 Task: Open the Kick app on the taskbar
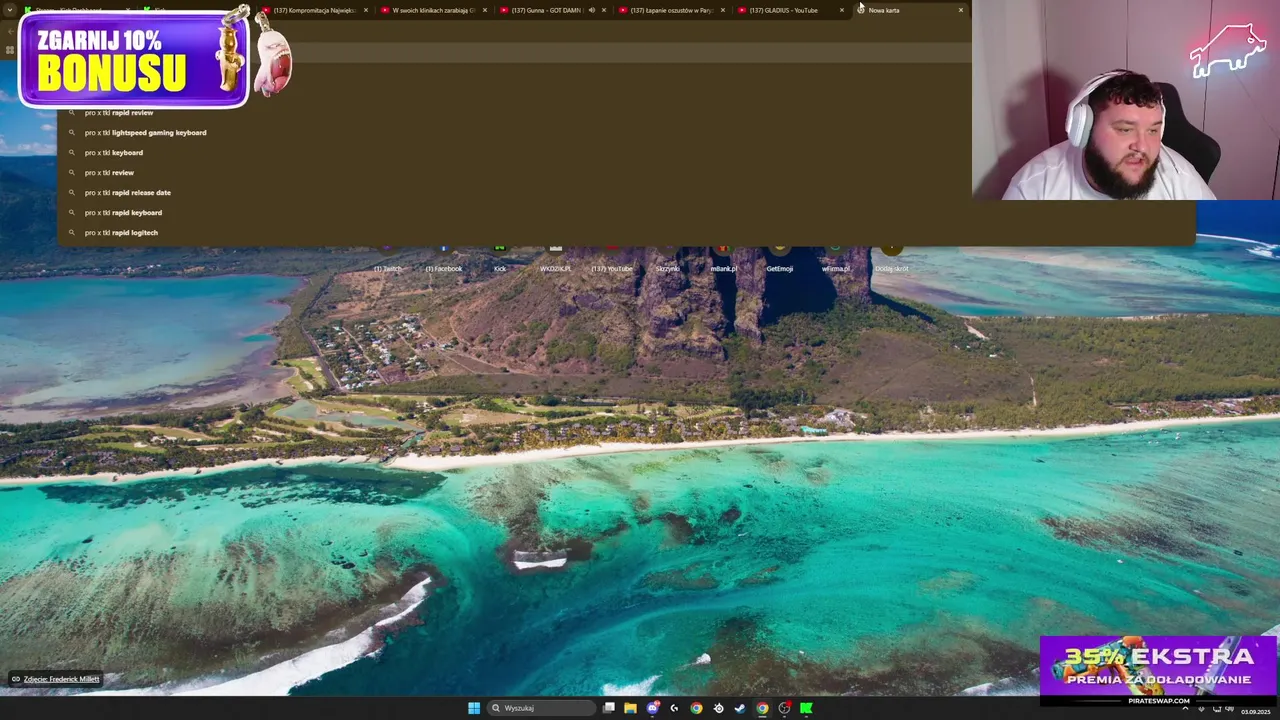tap(806, 708)
